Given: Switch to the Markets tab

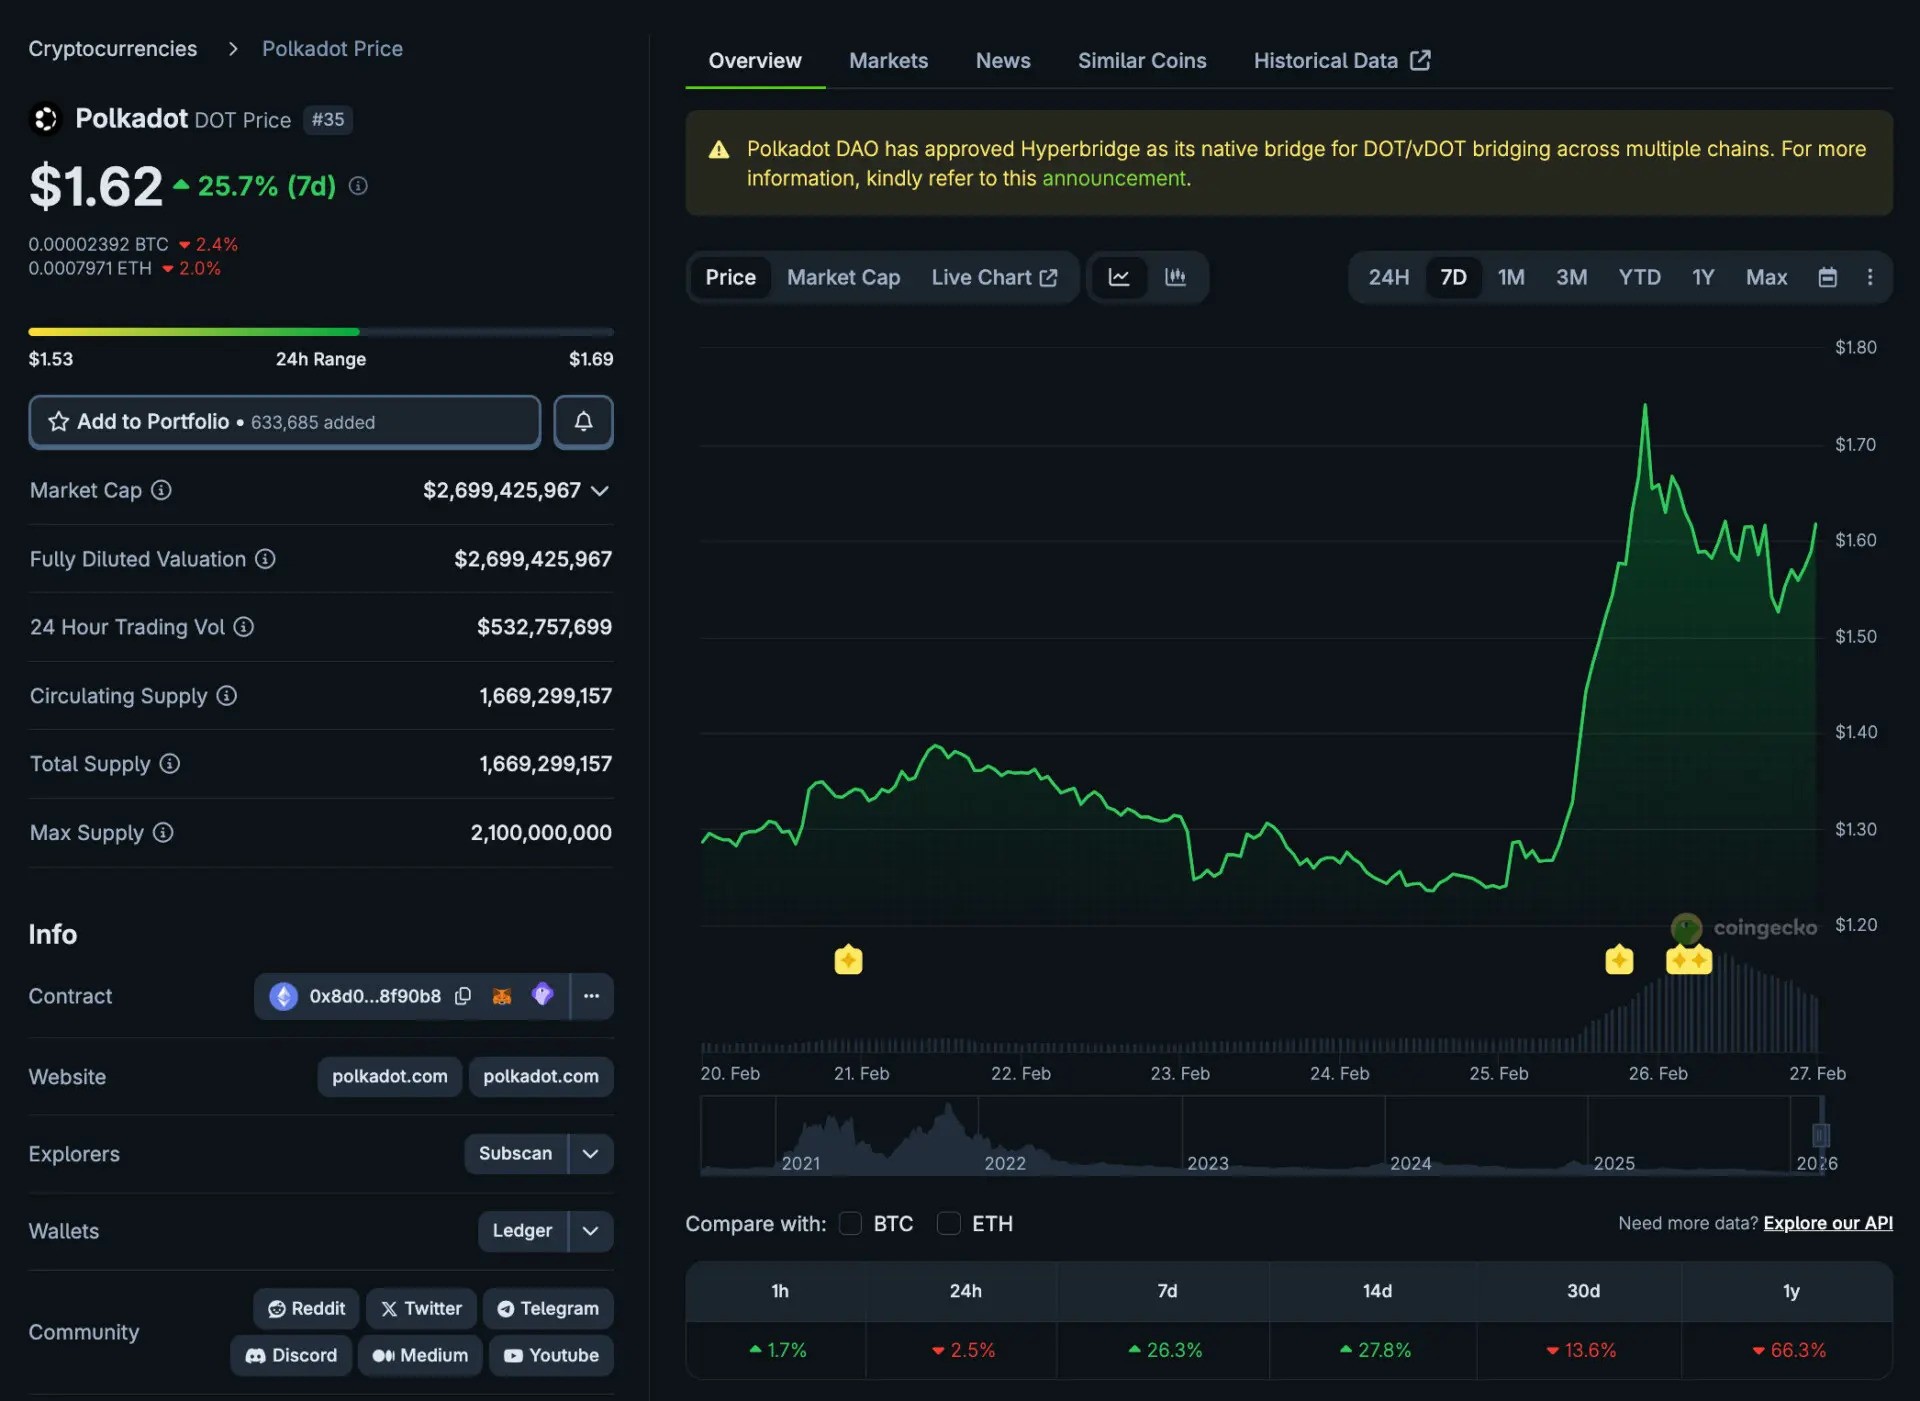Looking at the screenshot, I should coord(888,60).
